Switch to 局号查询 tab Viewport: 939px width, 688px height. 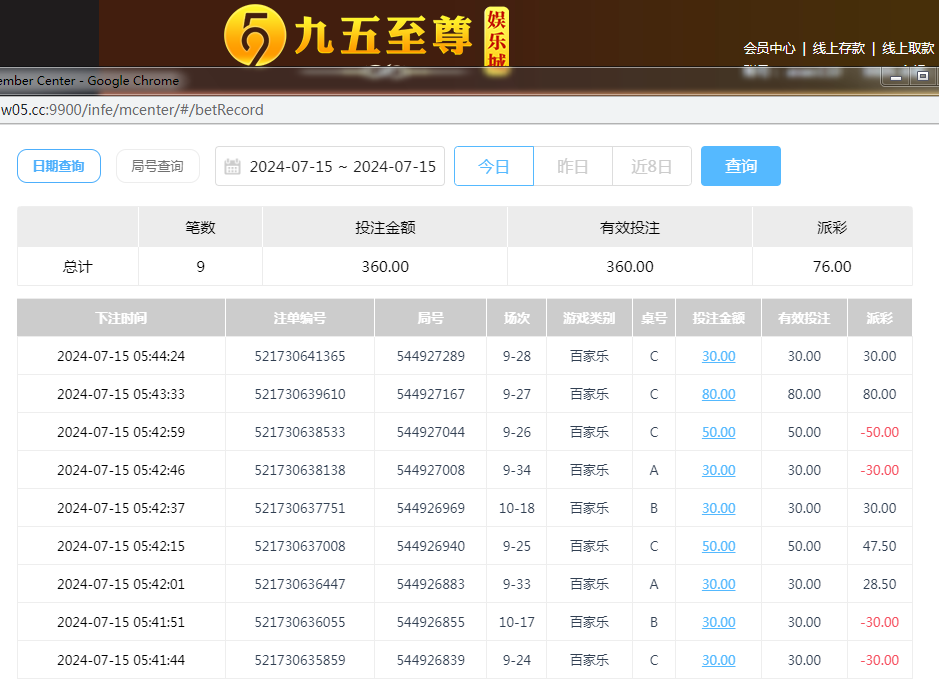[x=157, y=166]
